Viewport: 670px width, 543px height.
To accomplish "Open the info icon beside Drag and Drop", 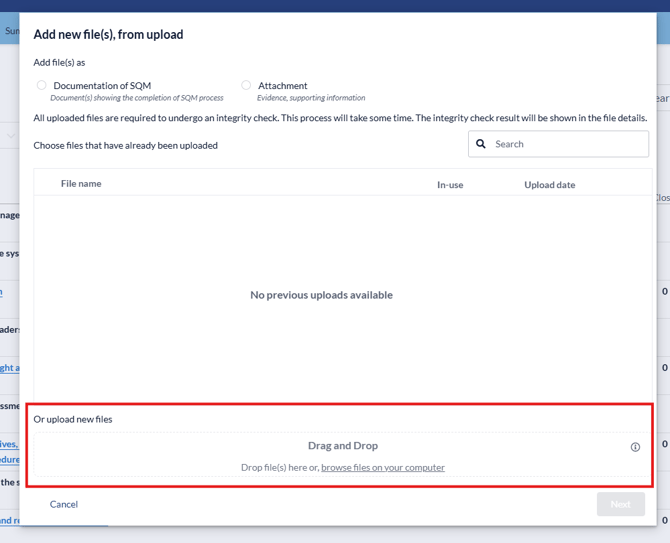I will [635, 447].
